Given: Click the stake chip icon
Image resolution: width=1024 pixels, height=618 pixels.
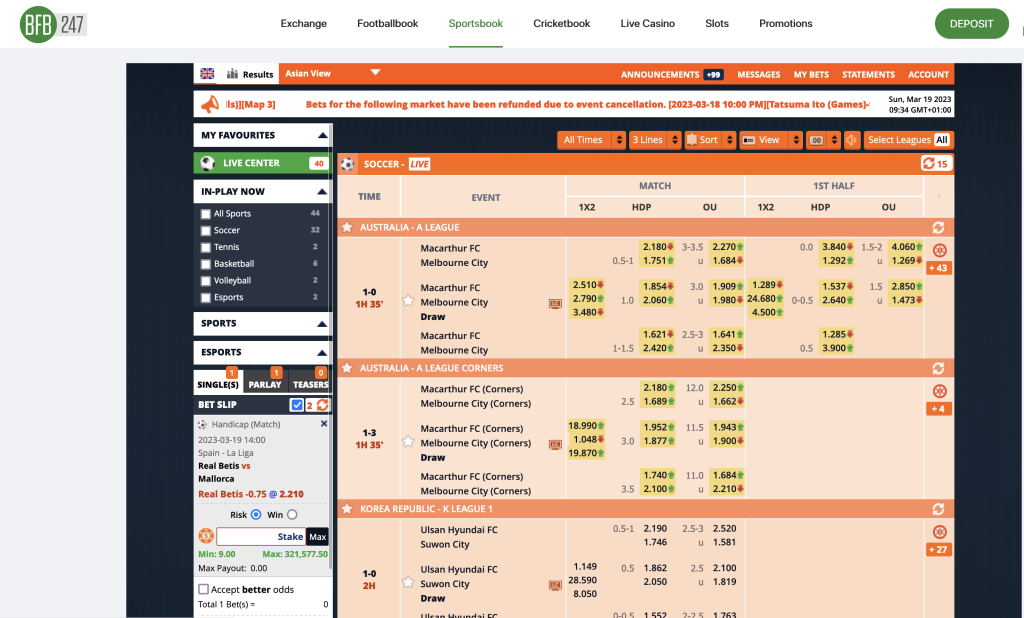Looking at the screenshot, I should pos(206,536).
